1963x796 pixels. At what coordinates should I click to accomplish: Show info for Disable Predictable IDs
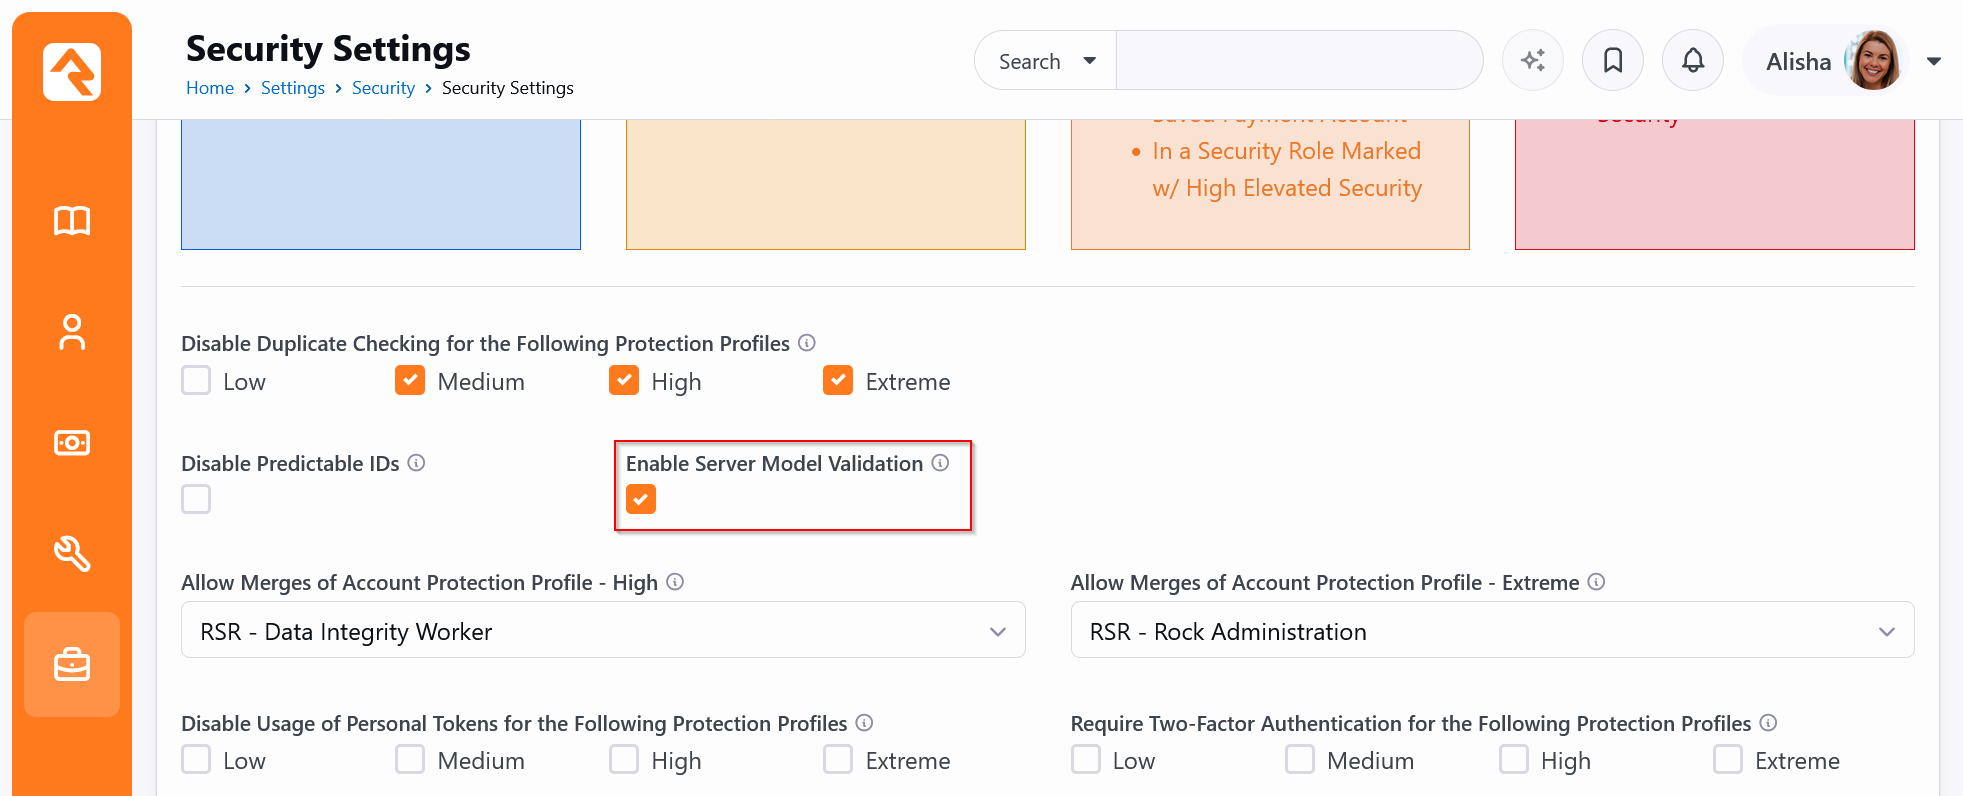click(417, 463)
